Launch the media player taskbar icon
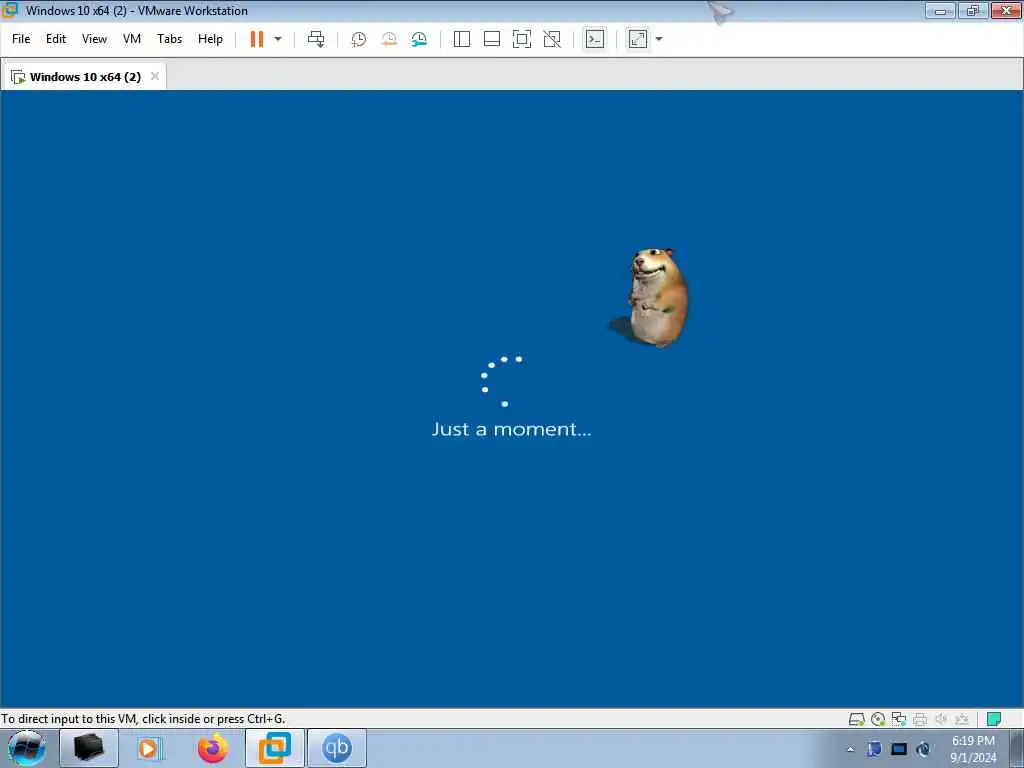Viewport: 1024px width, 768px height. tap(150, 748)
